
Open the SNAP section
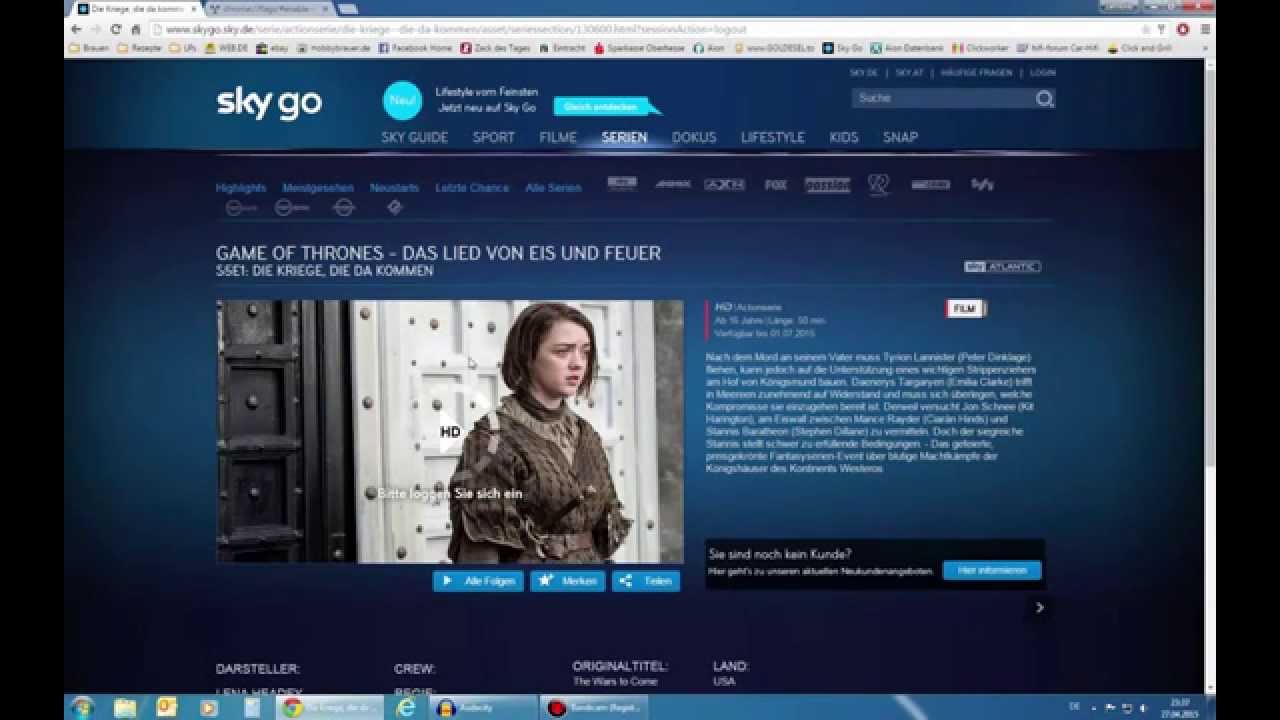point(900,138)
